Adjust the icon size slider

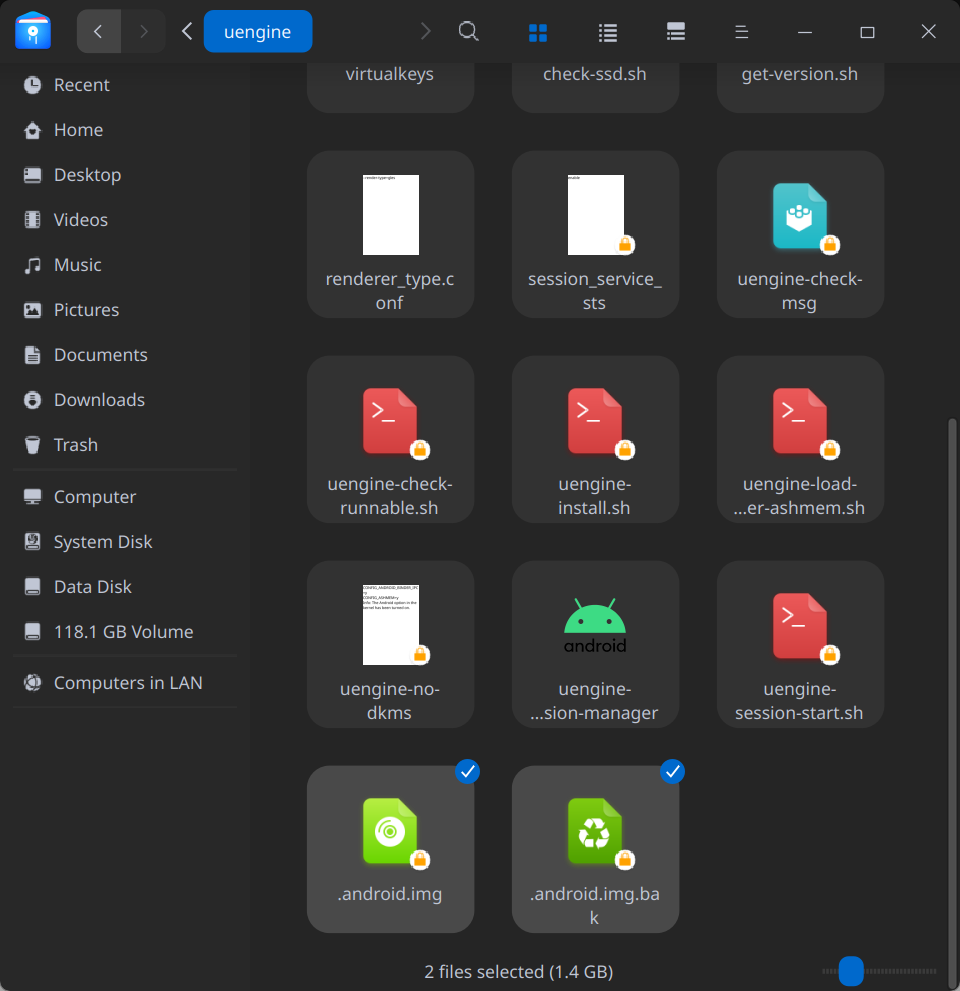[x=851, y=971]
